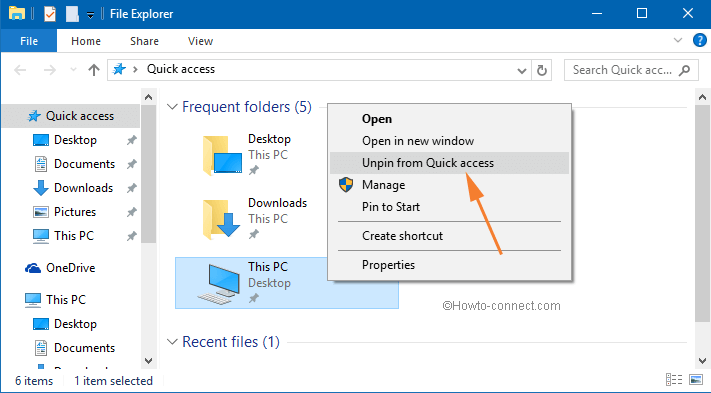Select pinned This PC in sidebar
The width and height of the screenshot is (711, 393).
pyautogui.click(x=73, y=236)
